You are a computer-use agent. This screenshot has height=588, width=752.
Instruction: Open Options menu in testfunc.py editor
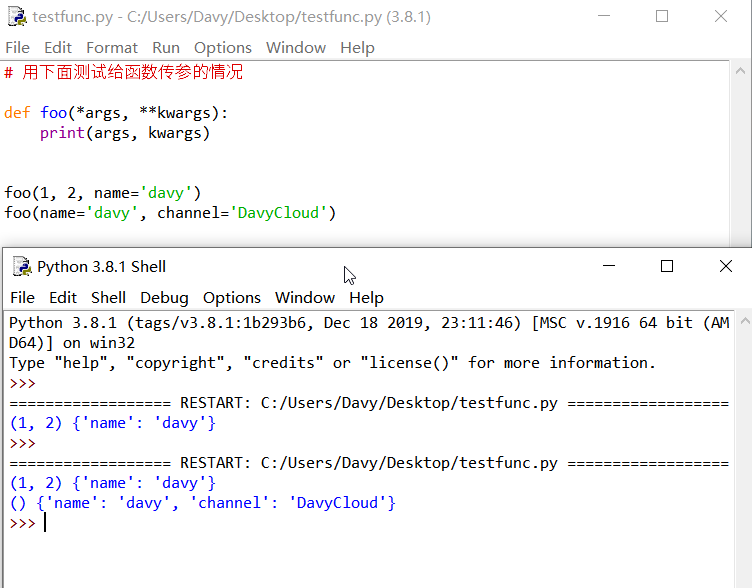(223, 47)
